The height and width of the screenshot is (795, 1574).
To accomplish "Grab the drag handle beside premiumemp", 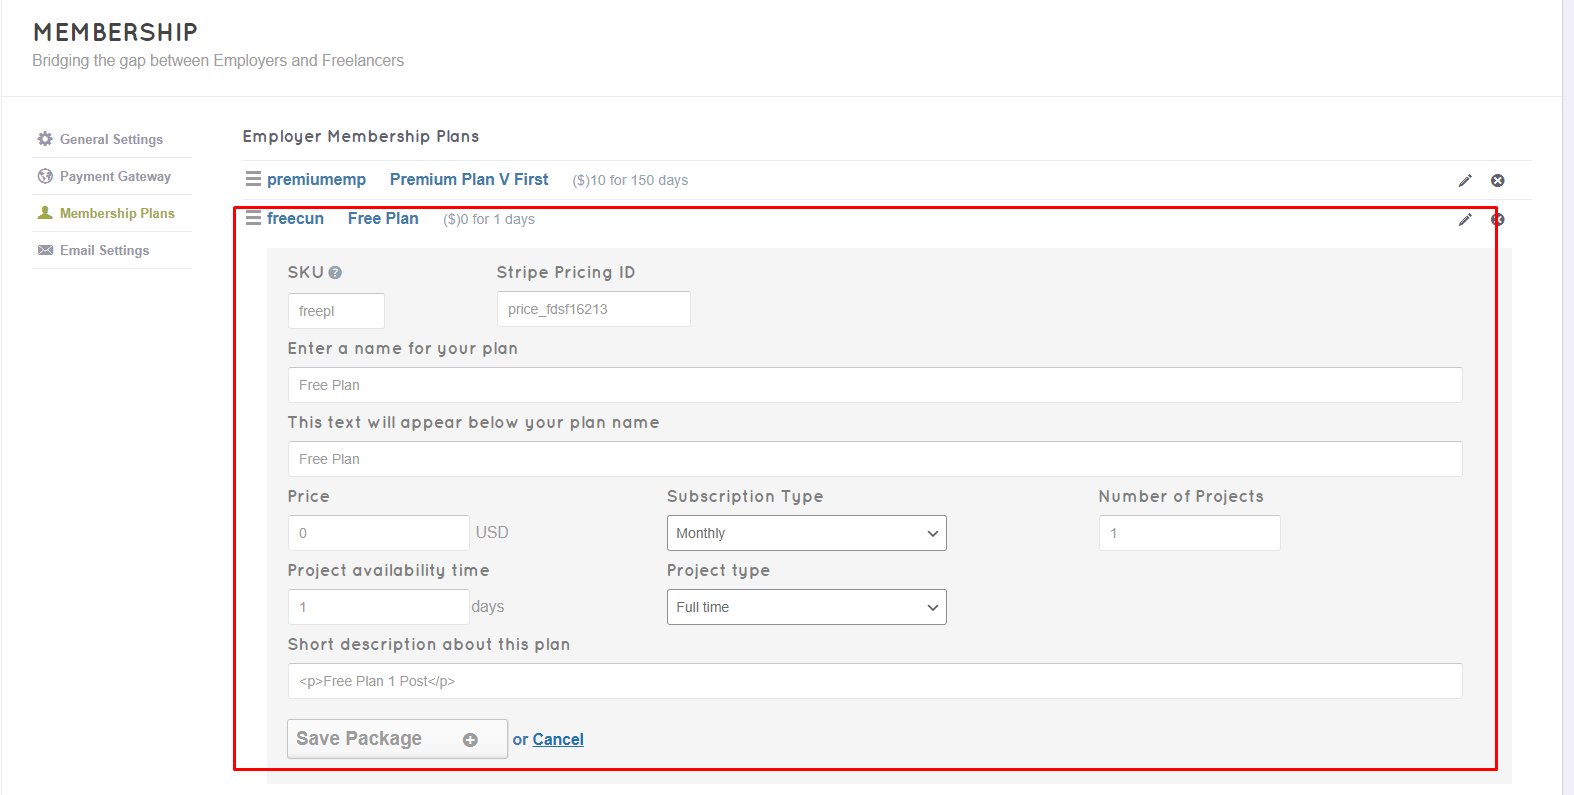I will [253, 179].
